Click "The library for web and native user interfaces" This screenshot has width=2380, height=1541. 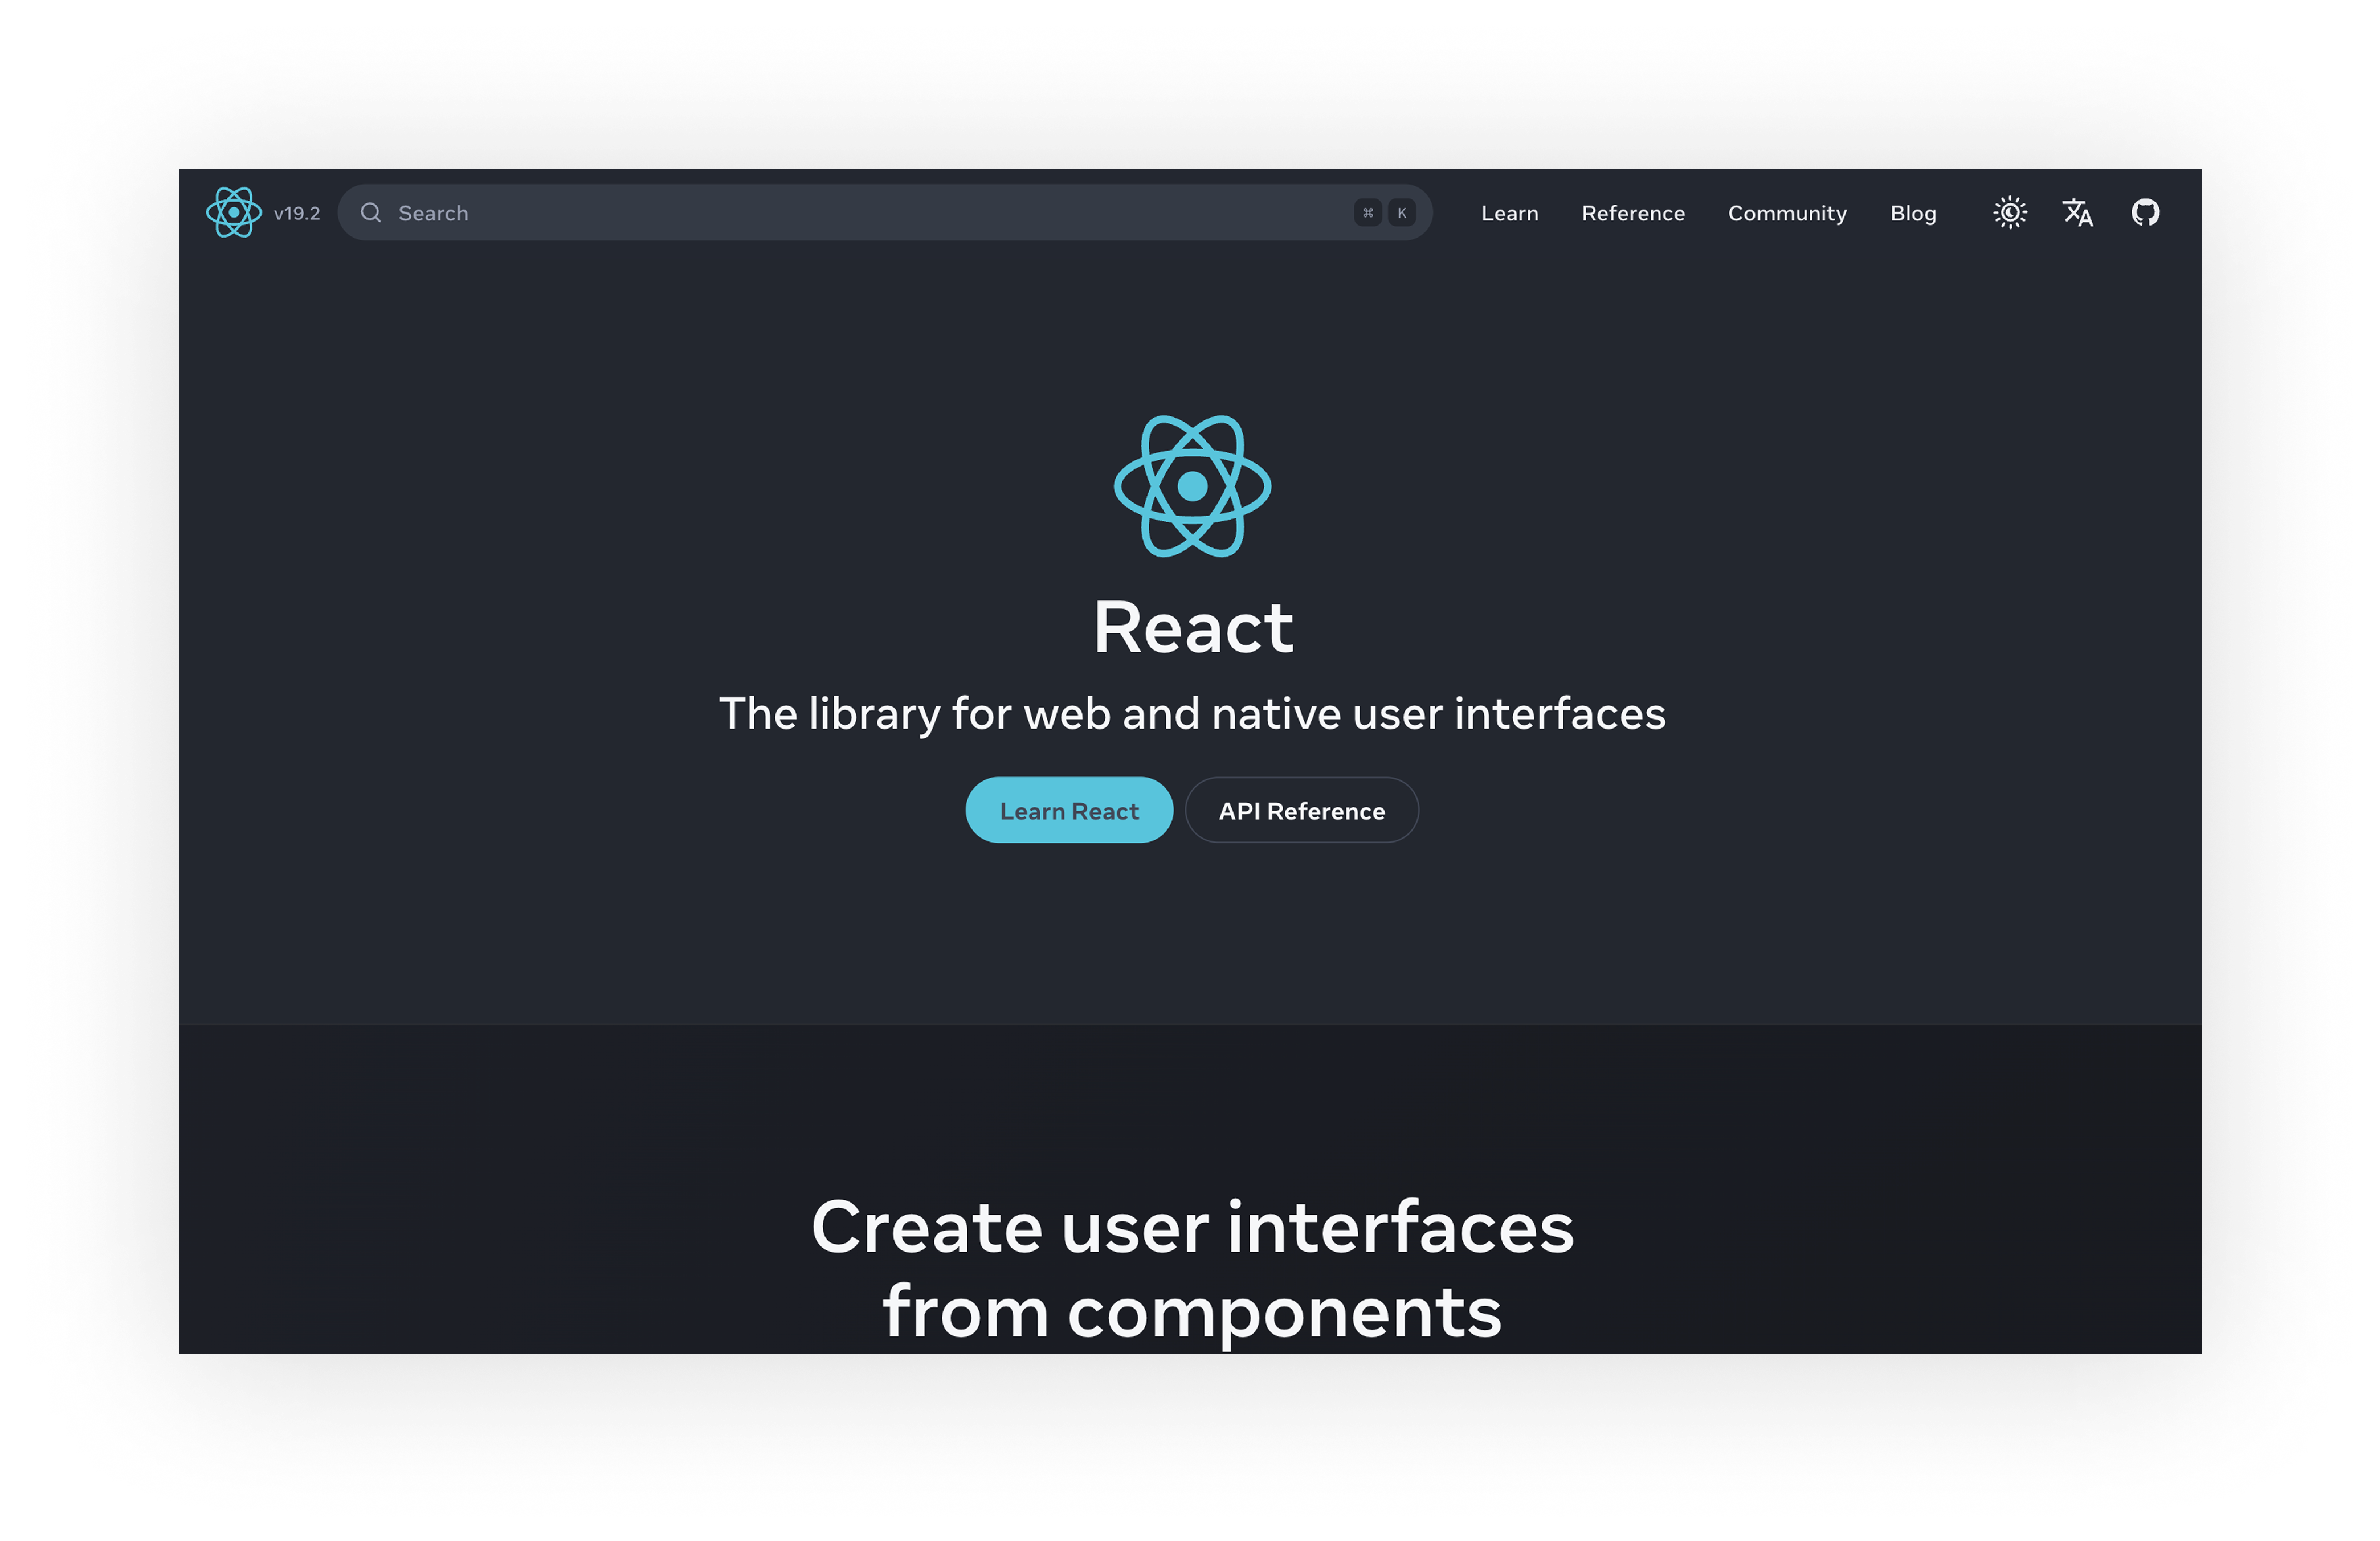click(x=1192, y=714)
